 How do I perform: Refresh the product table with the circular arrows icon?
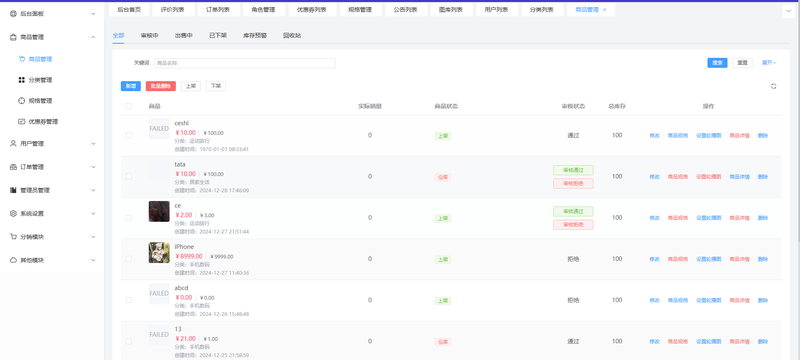(773, 86)
